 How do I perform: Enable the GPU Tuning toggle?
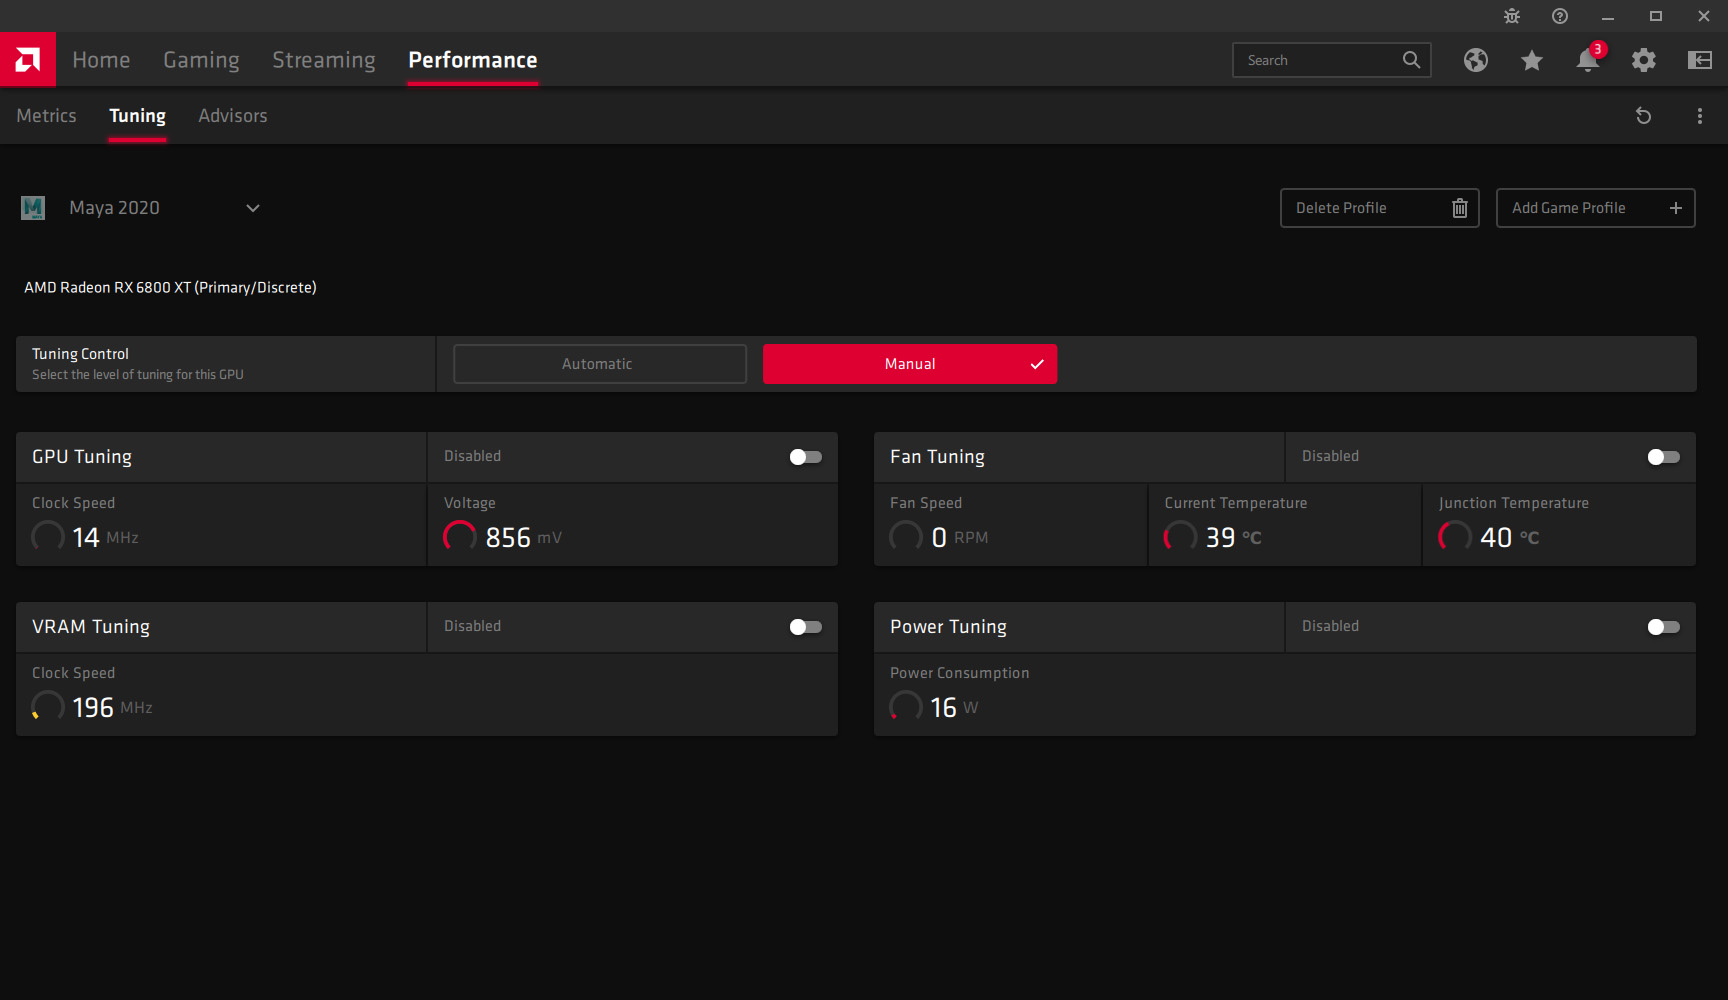pos(805,457)
